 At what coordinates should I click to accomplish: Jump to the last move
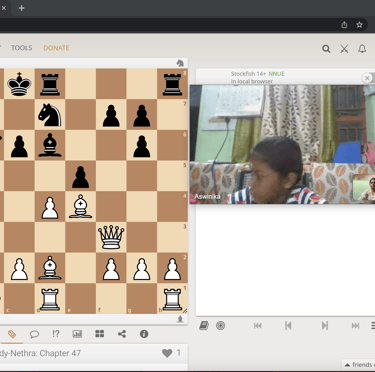tap(355, 325)
